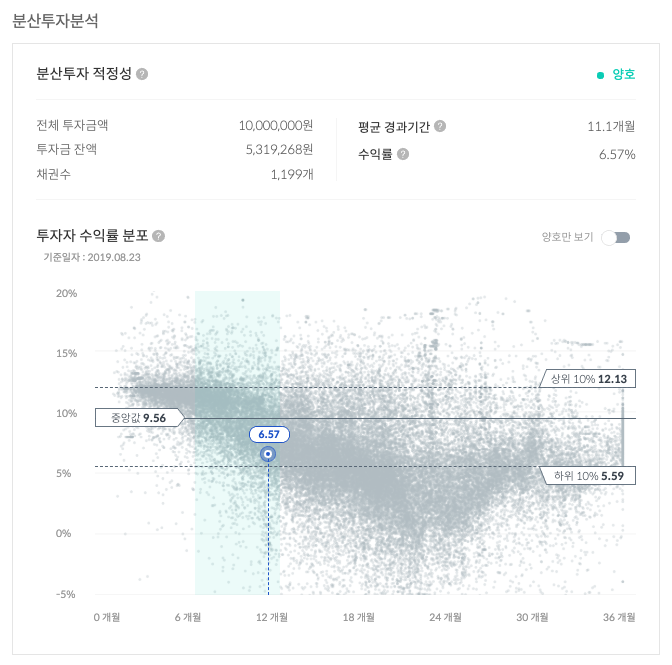Click the 상위 10% 12.13 label
Image resolution: width=672 pixels, height=665 pixels.
[x=588, y=379]
